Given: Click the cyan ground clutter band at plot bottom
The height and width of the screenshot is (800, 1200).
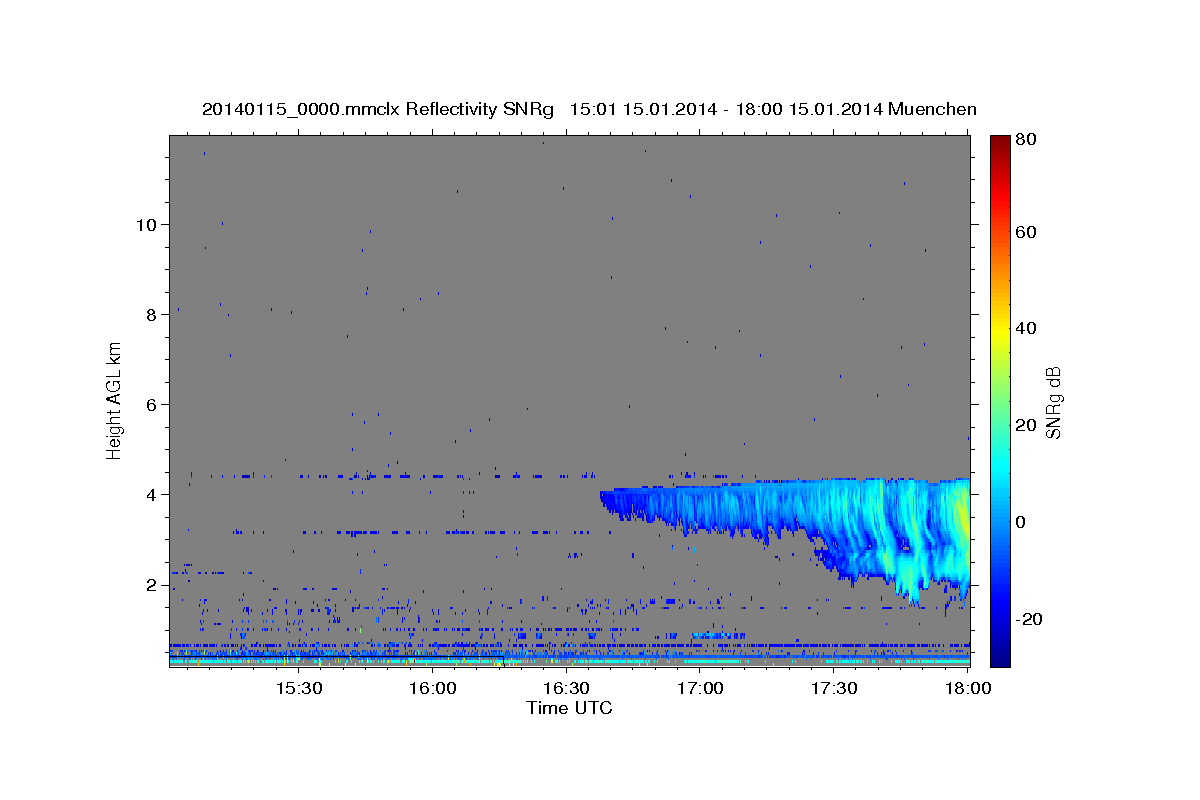Looking at the screenshot, I should tap(569, 662).
